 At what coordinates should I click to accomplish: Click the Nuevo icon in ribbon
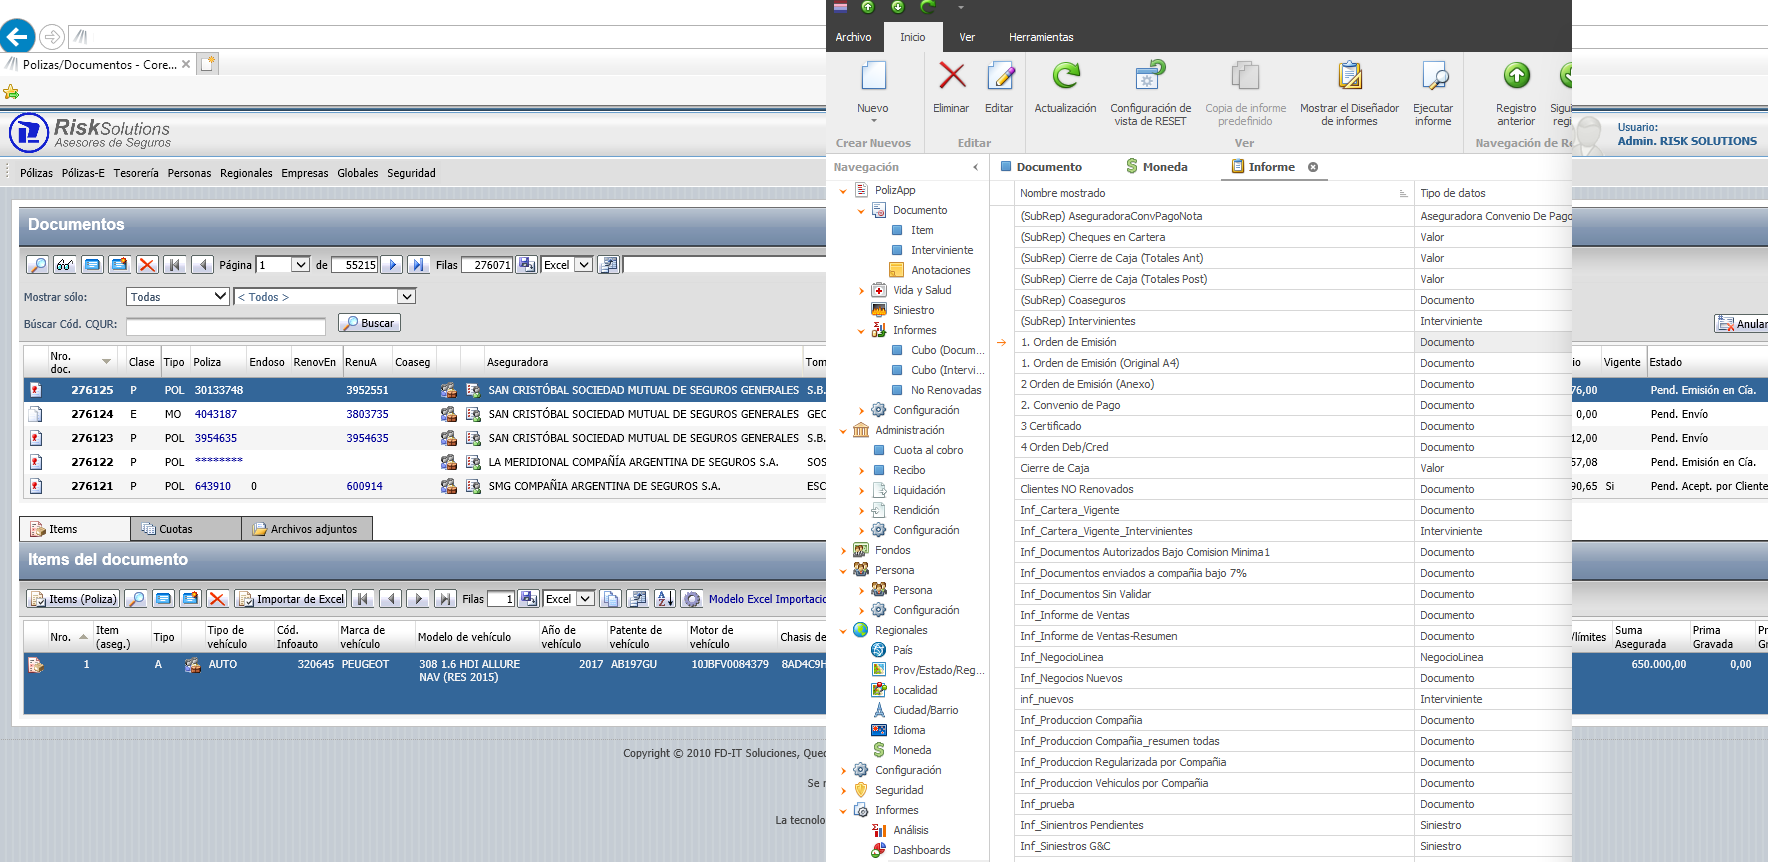[873, 78]
